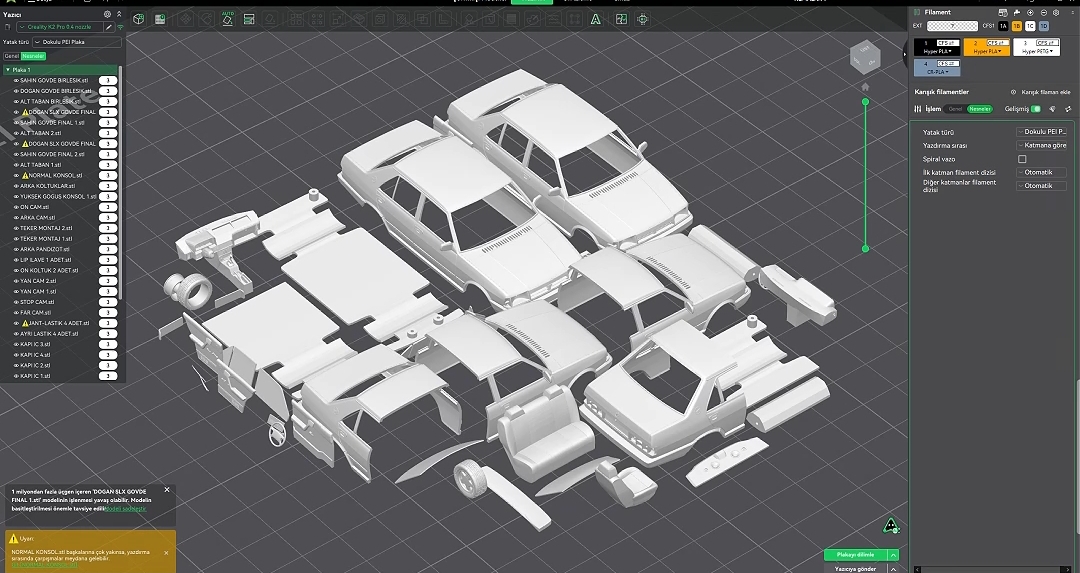The height and width of the screenshot is (573, 1080).
Task: Open filament 4 CR-PLA dropdown
Action: pos(937,72)
